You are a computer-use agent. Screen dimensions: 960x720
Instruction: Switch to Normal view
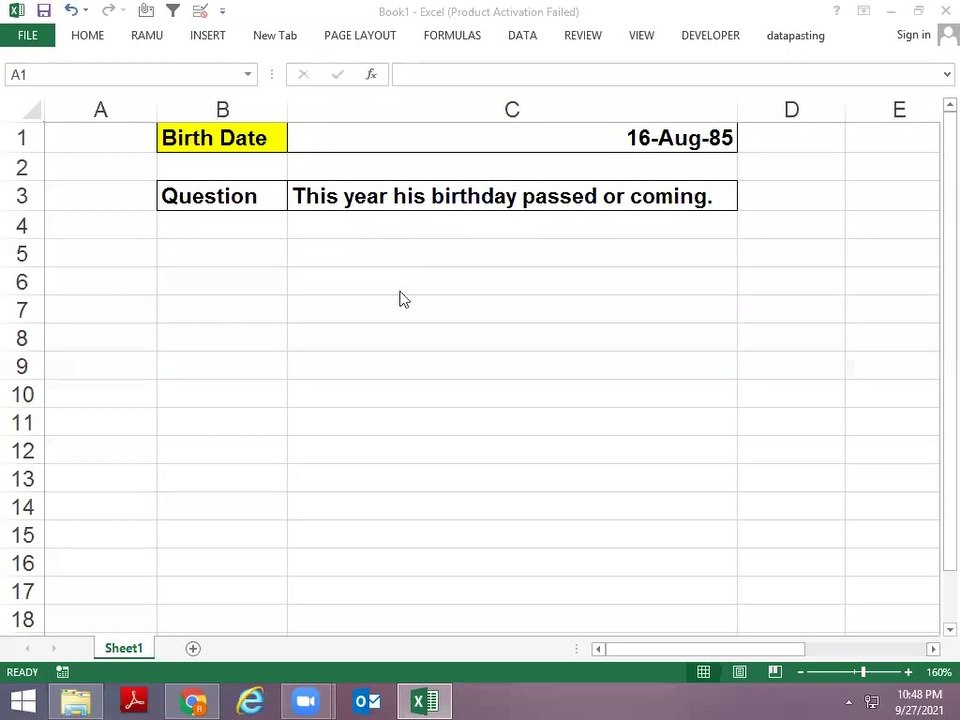coord(703,672)
